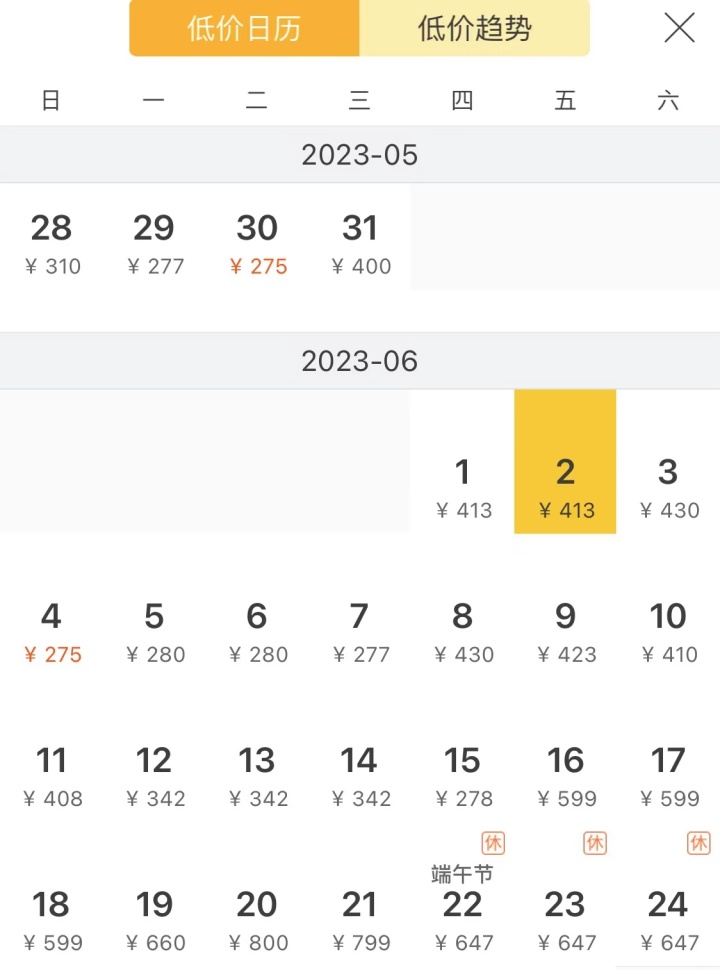Select June 10 priced ¥410

668,631
